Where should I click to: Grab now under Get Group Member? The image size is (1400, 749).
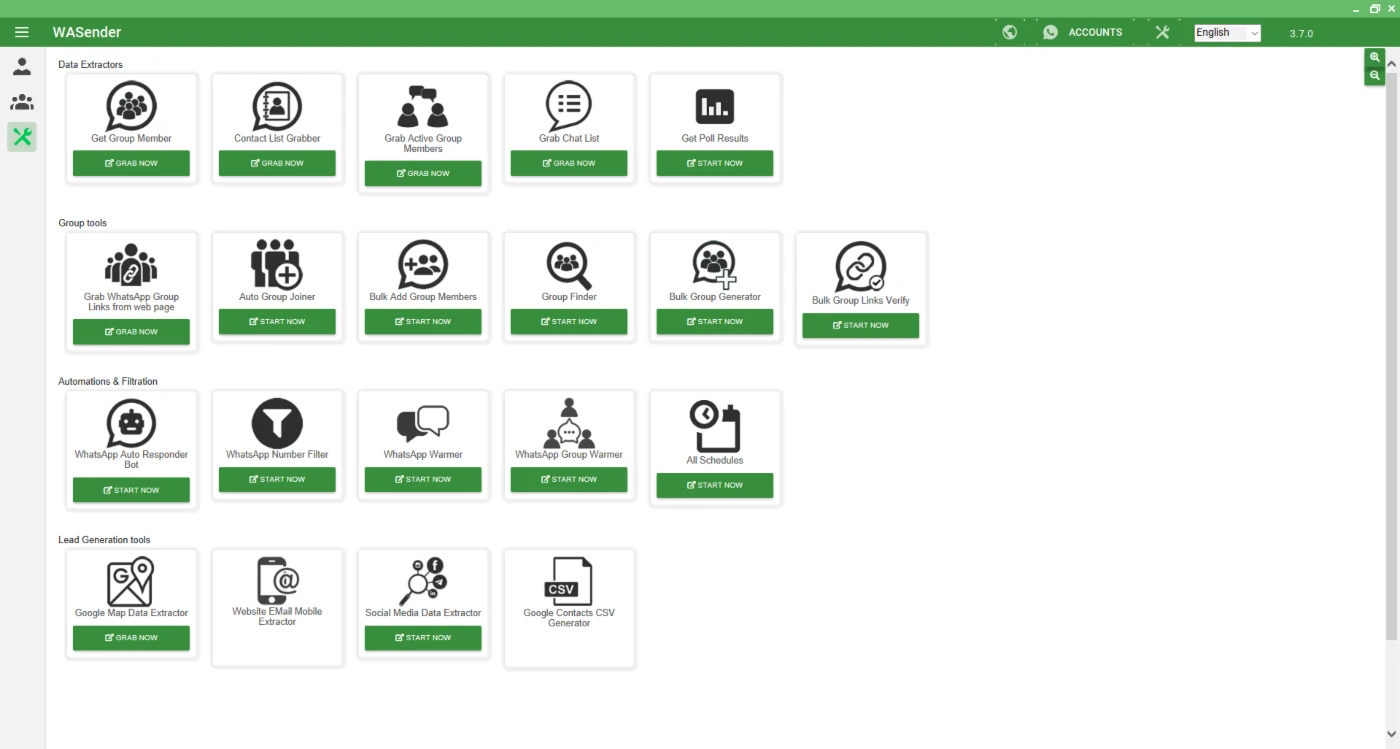[131, 163]
